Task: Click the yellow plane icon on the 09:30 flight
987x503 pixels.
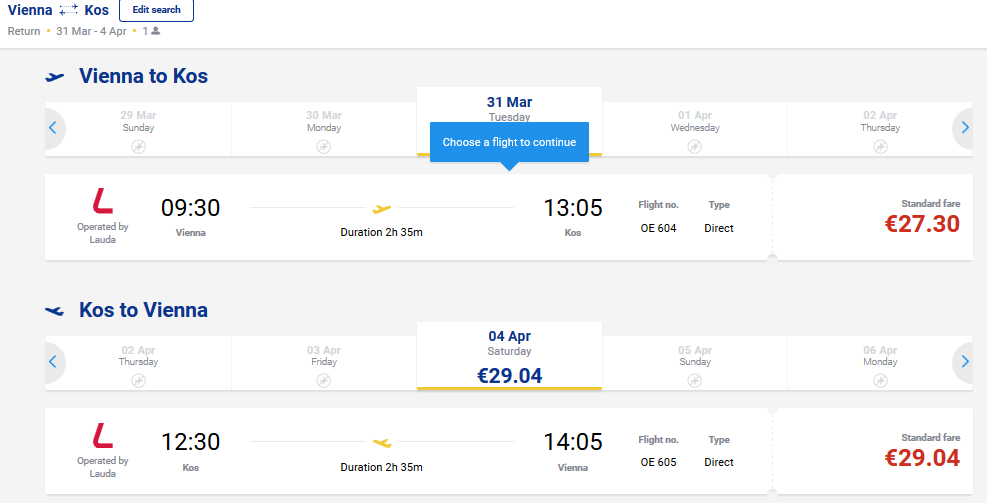Action: 381,208
